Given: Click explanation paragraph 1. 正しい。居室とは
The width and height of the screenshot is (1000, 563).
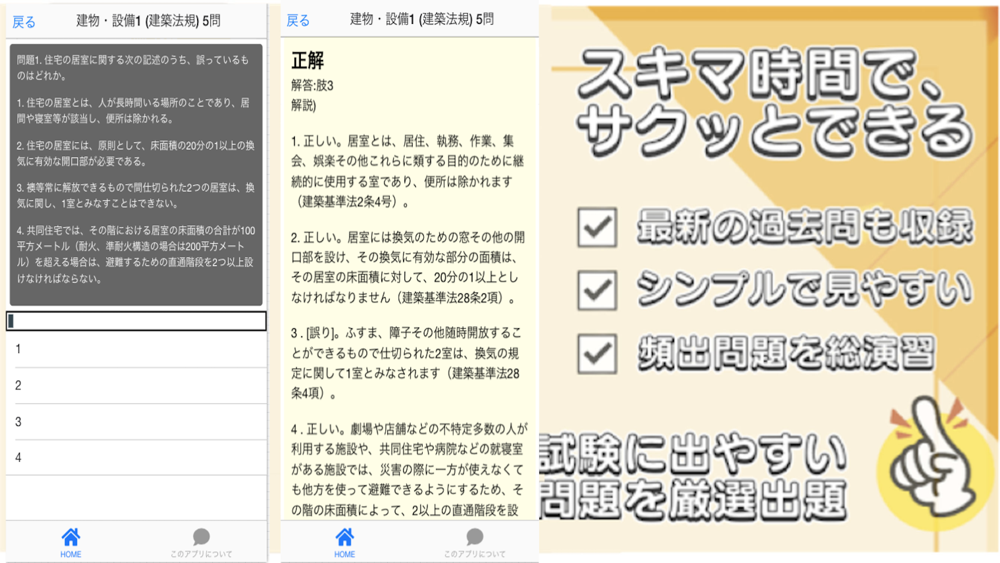Looking at the screenshot, I should pos(407,171).
